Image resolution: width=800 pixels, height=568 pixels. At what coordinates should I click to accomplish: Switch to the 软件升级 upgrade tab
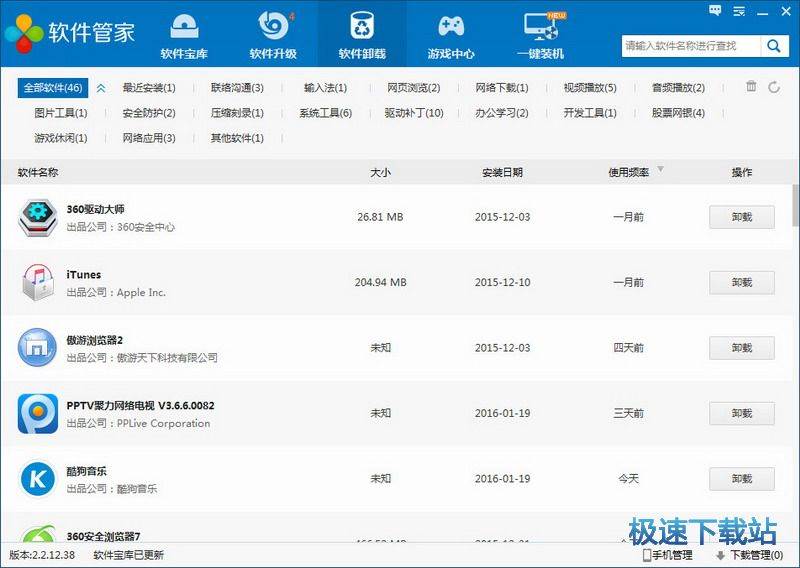[273, 35]
